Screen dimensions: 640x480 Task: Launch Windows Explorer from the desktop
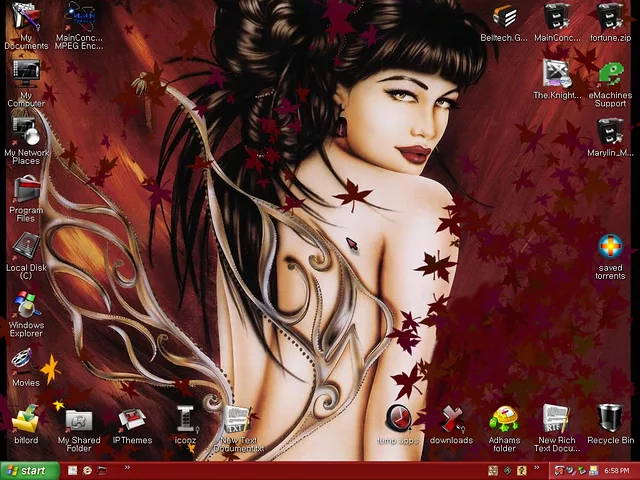coord(26,303)
